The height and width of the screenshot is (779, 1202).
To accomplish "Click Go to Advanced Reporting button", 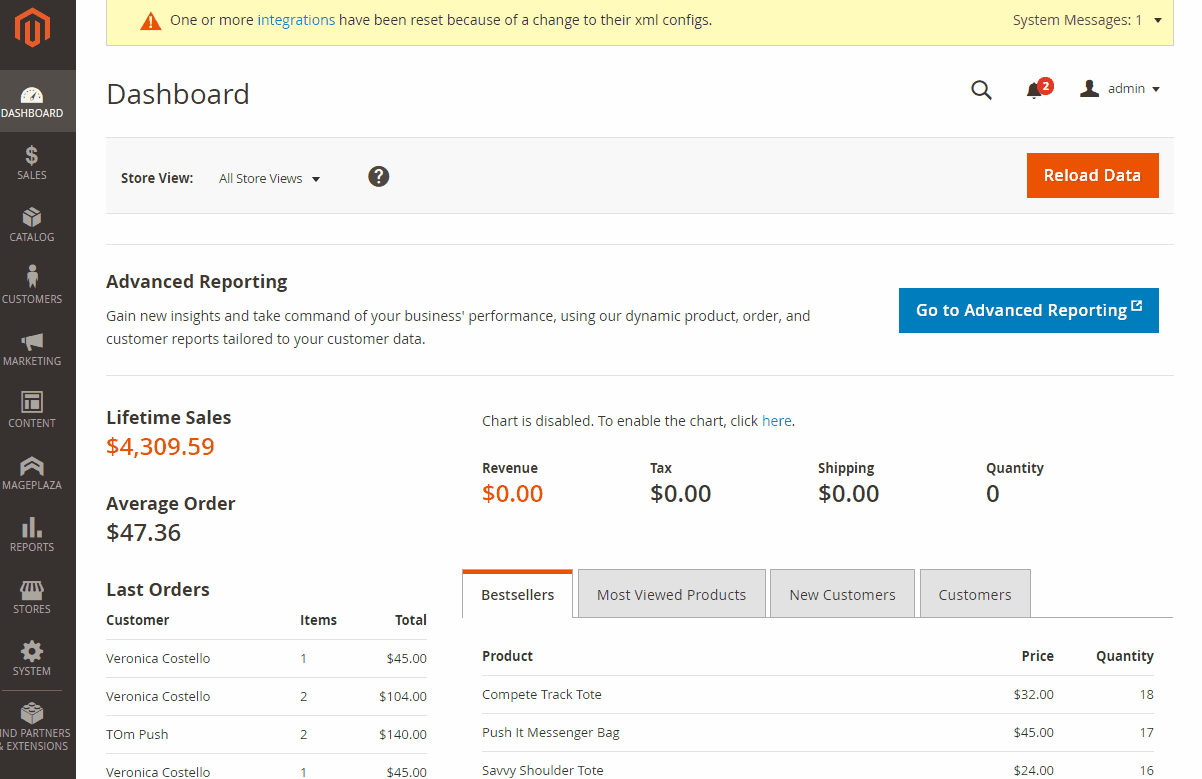I will [x=1028, y=310].
